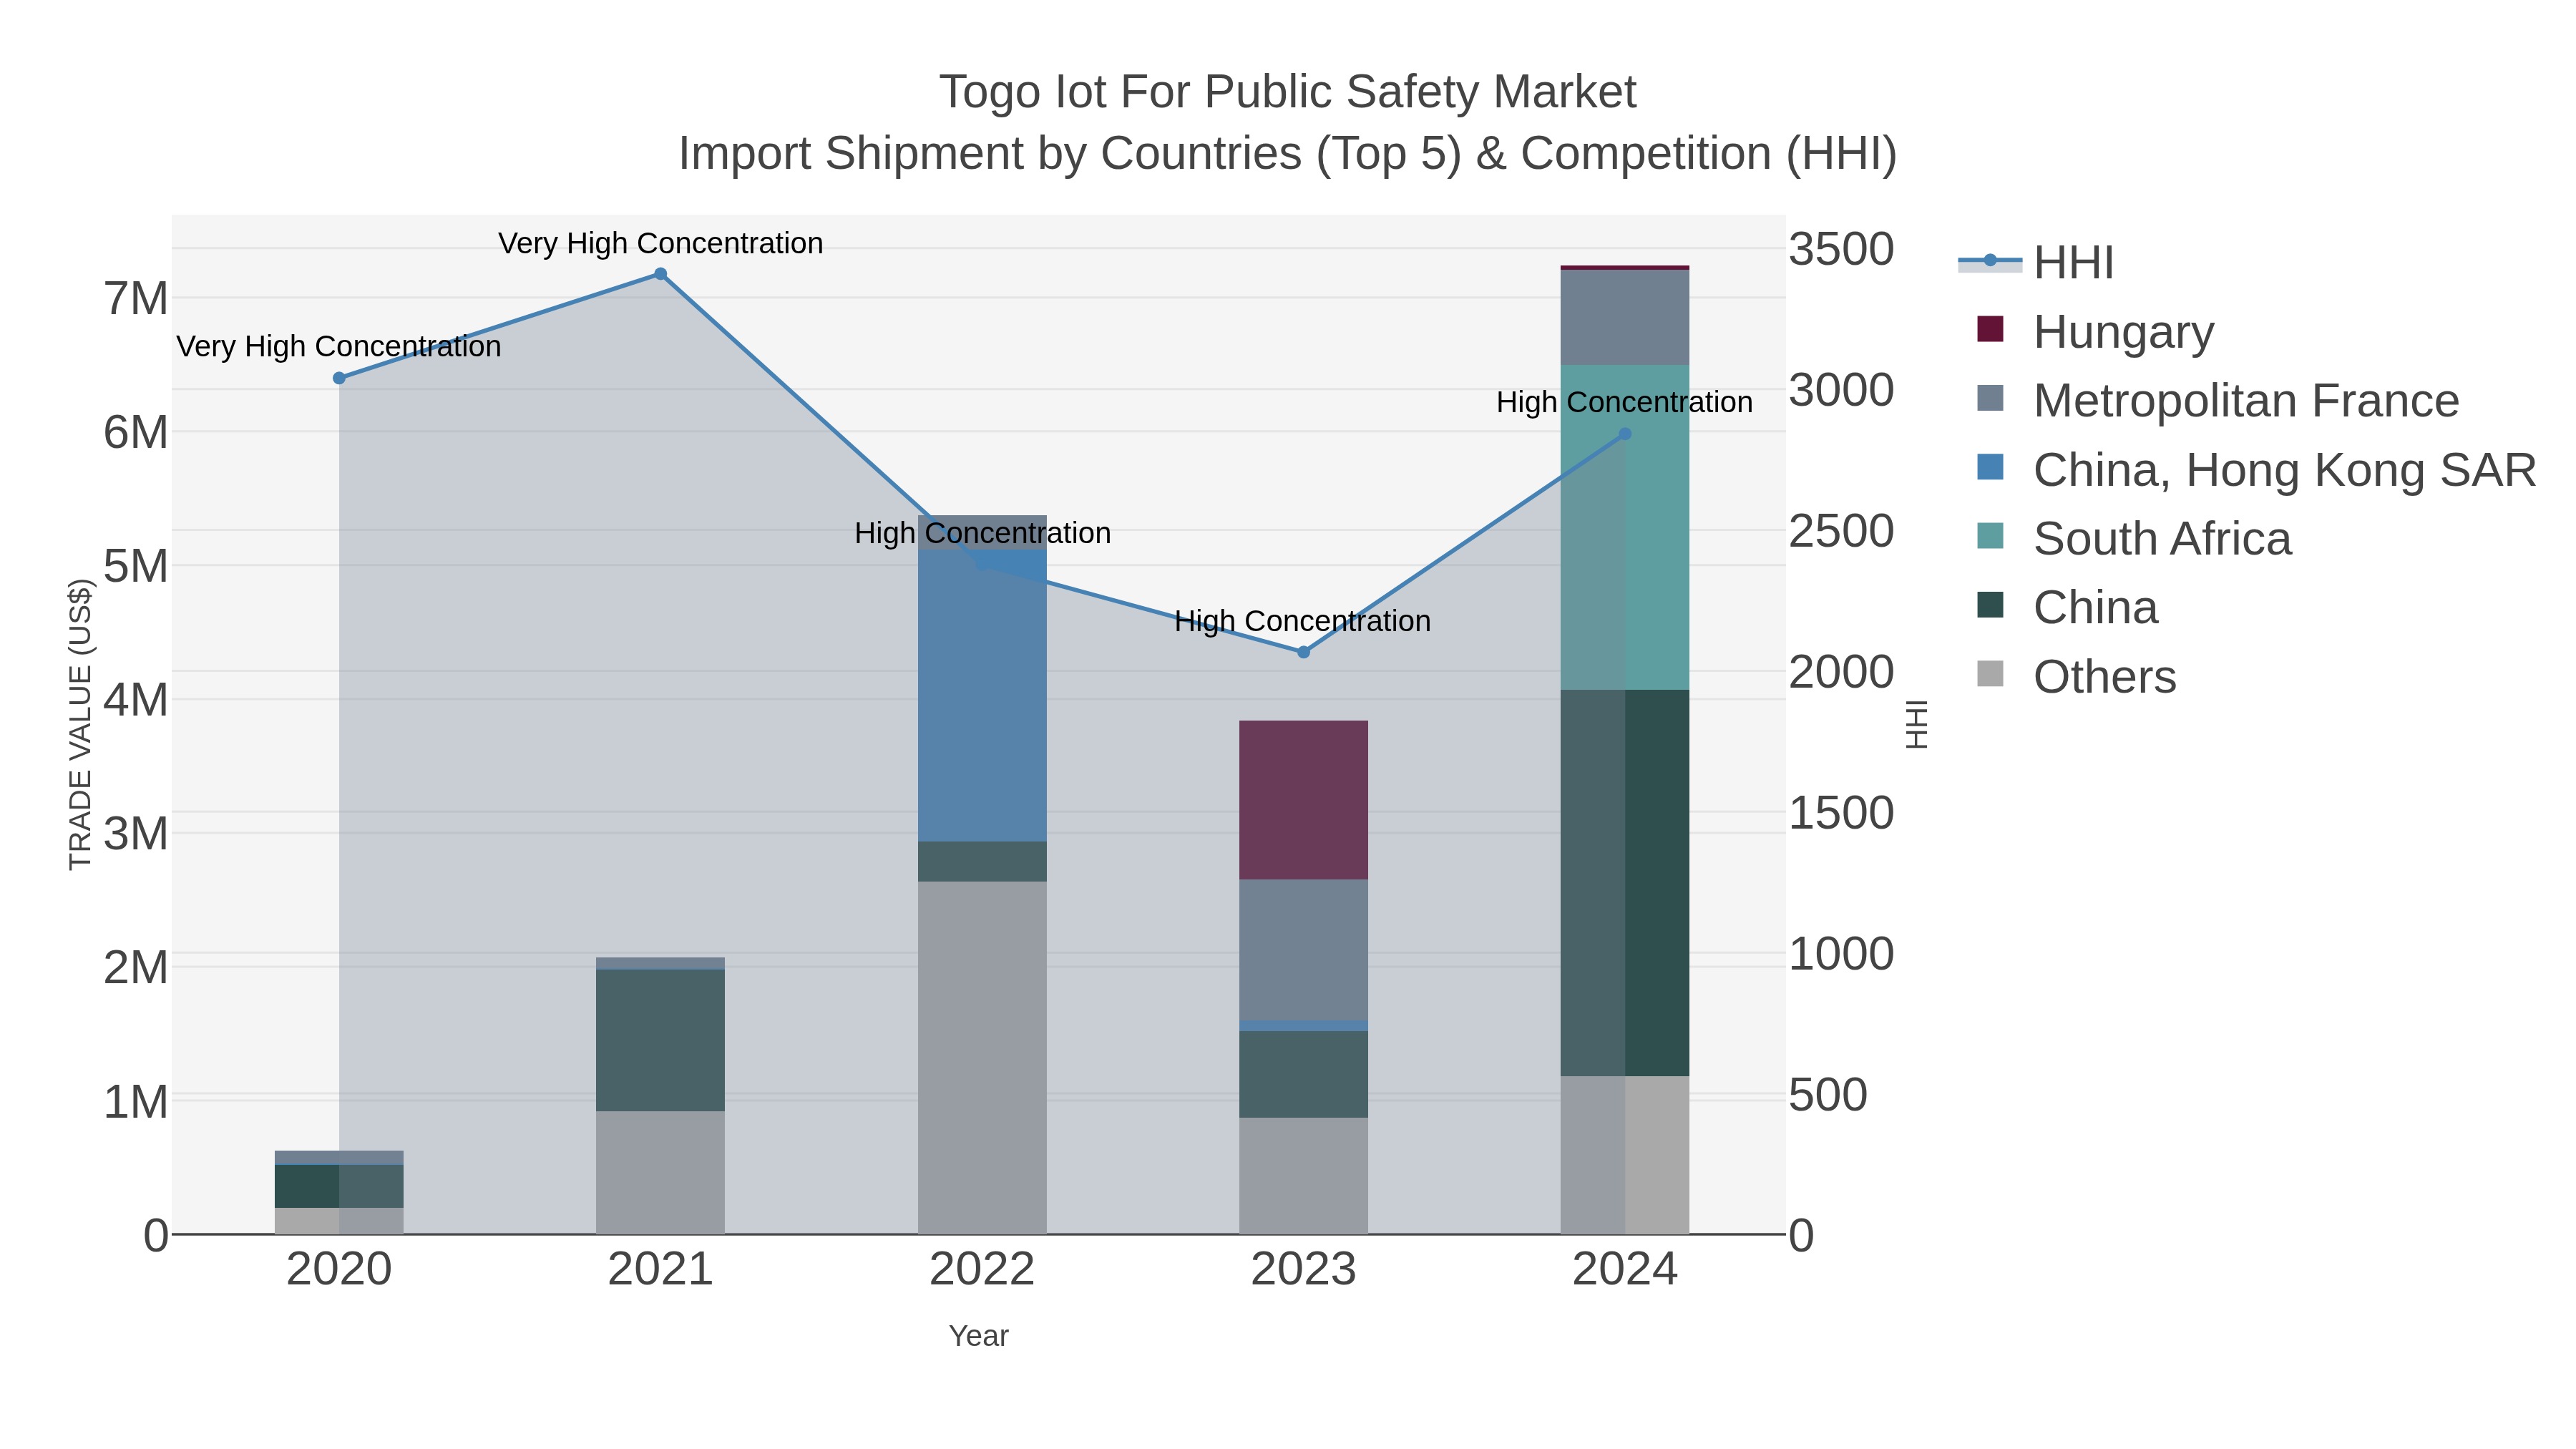Click the 7M tick on trade value axis
The image size is (2576, 1449).
136,298
